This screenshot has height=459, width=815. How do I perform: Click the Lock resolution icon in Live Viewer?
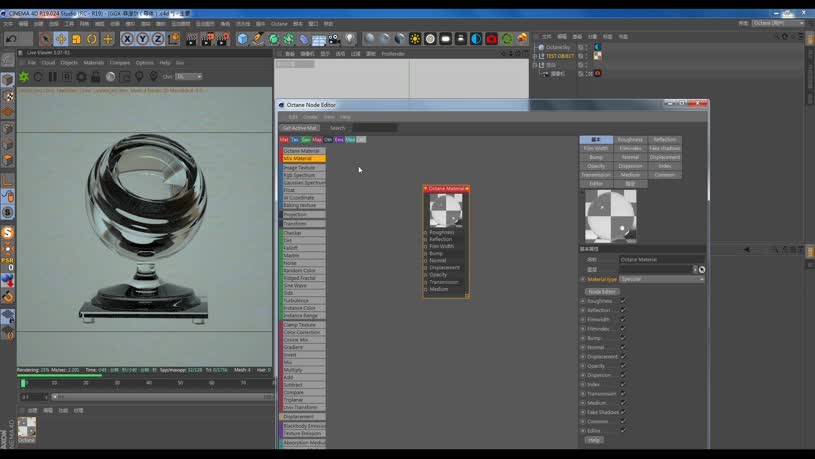96,77
